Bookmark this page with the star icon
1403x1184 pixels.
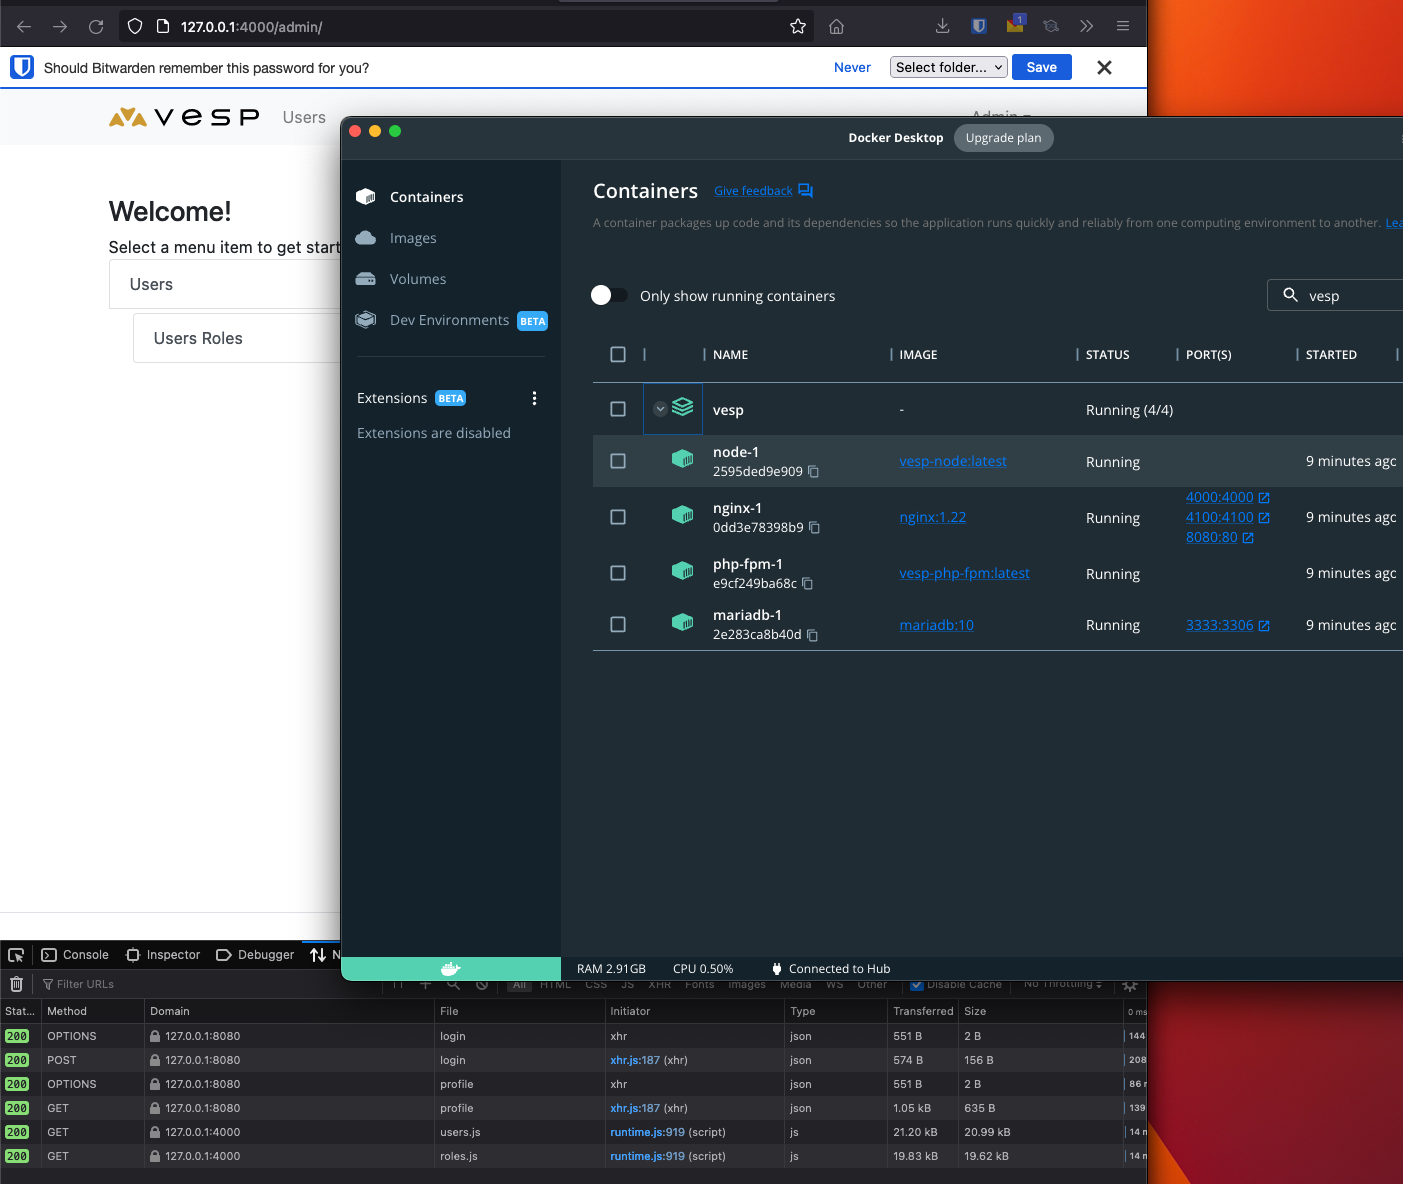(797, 27)
